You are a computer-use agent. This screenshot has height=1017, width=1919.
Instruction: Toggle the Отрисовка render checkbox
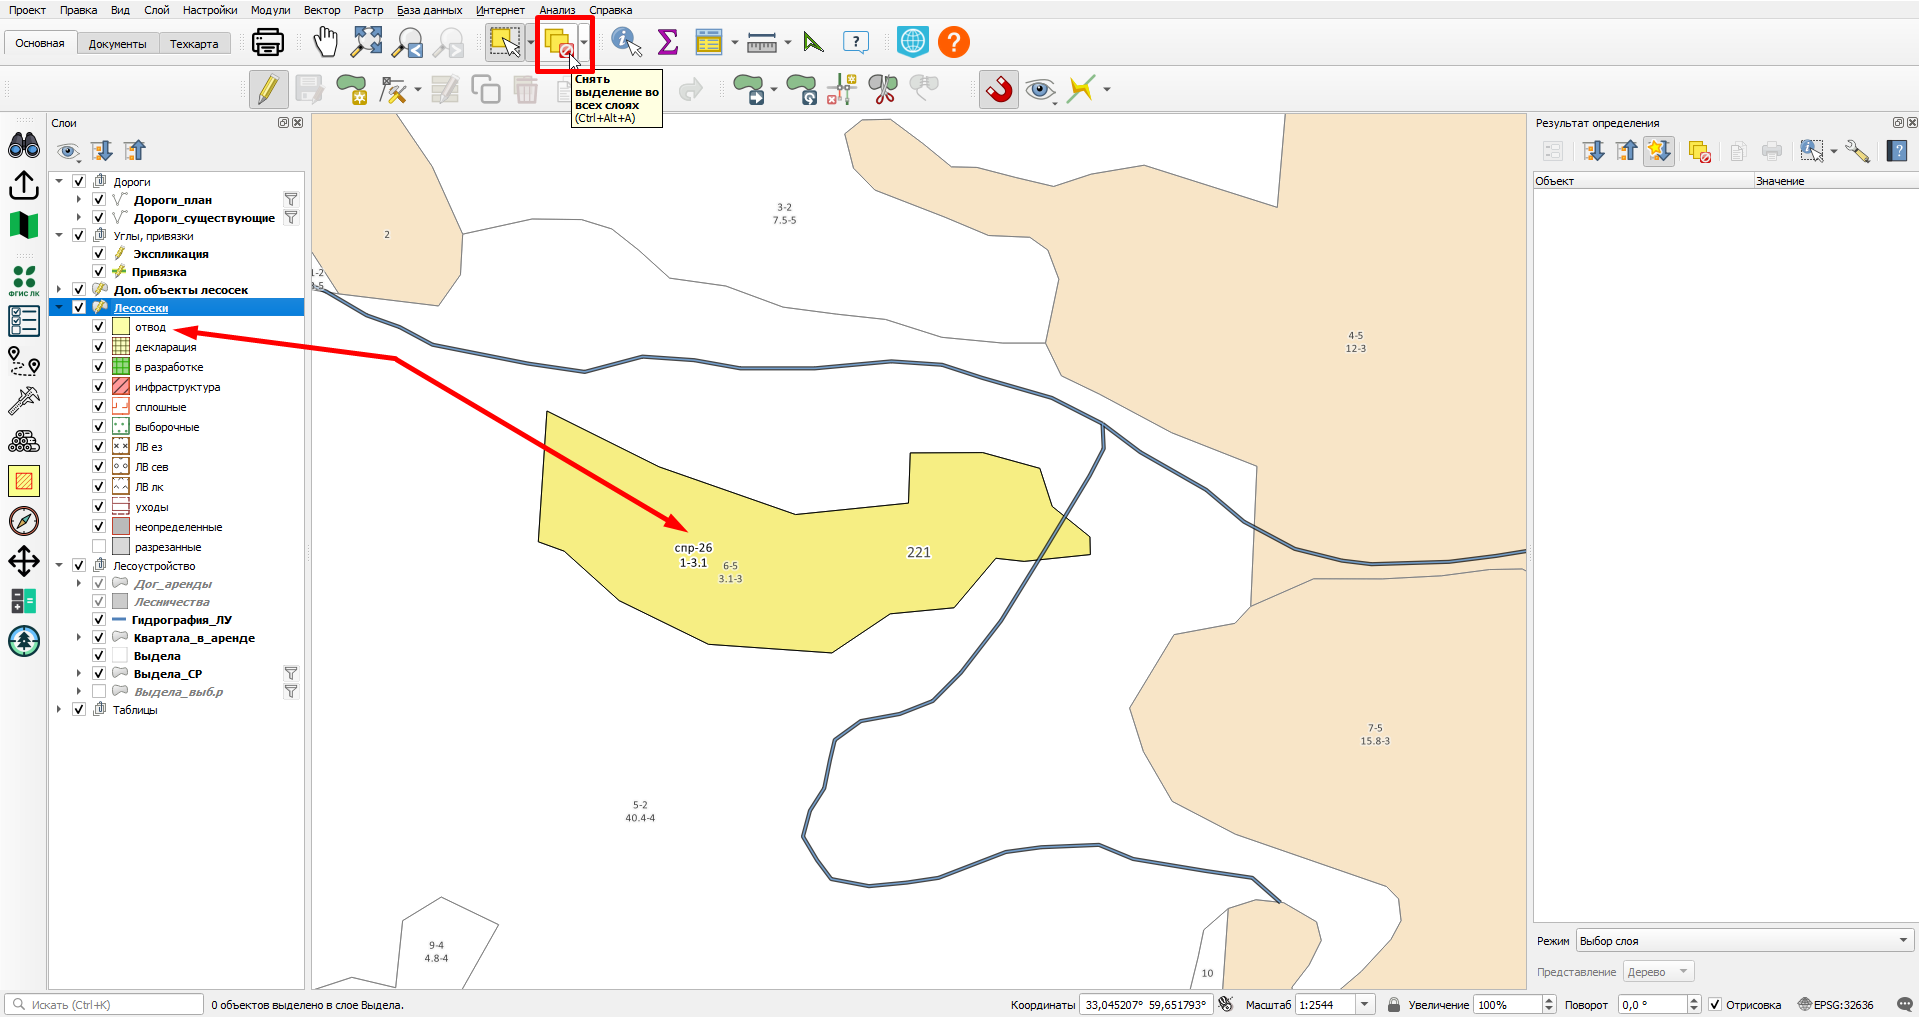[x=1715, y=1005]
